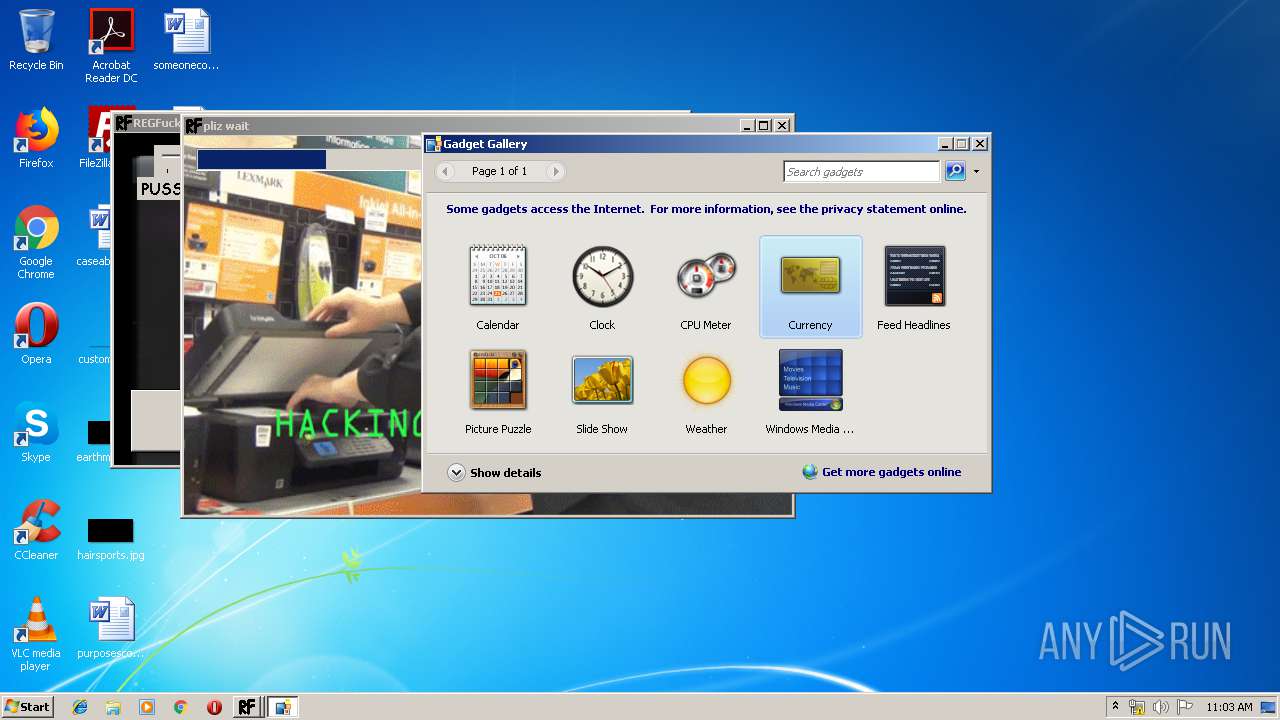This screenshot has width=1280, height=720.
Task: Launch Firefox from desktop
Action: click(x=36, y=138)
